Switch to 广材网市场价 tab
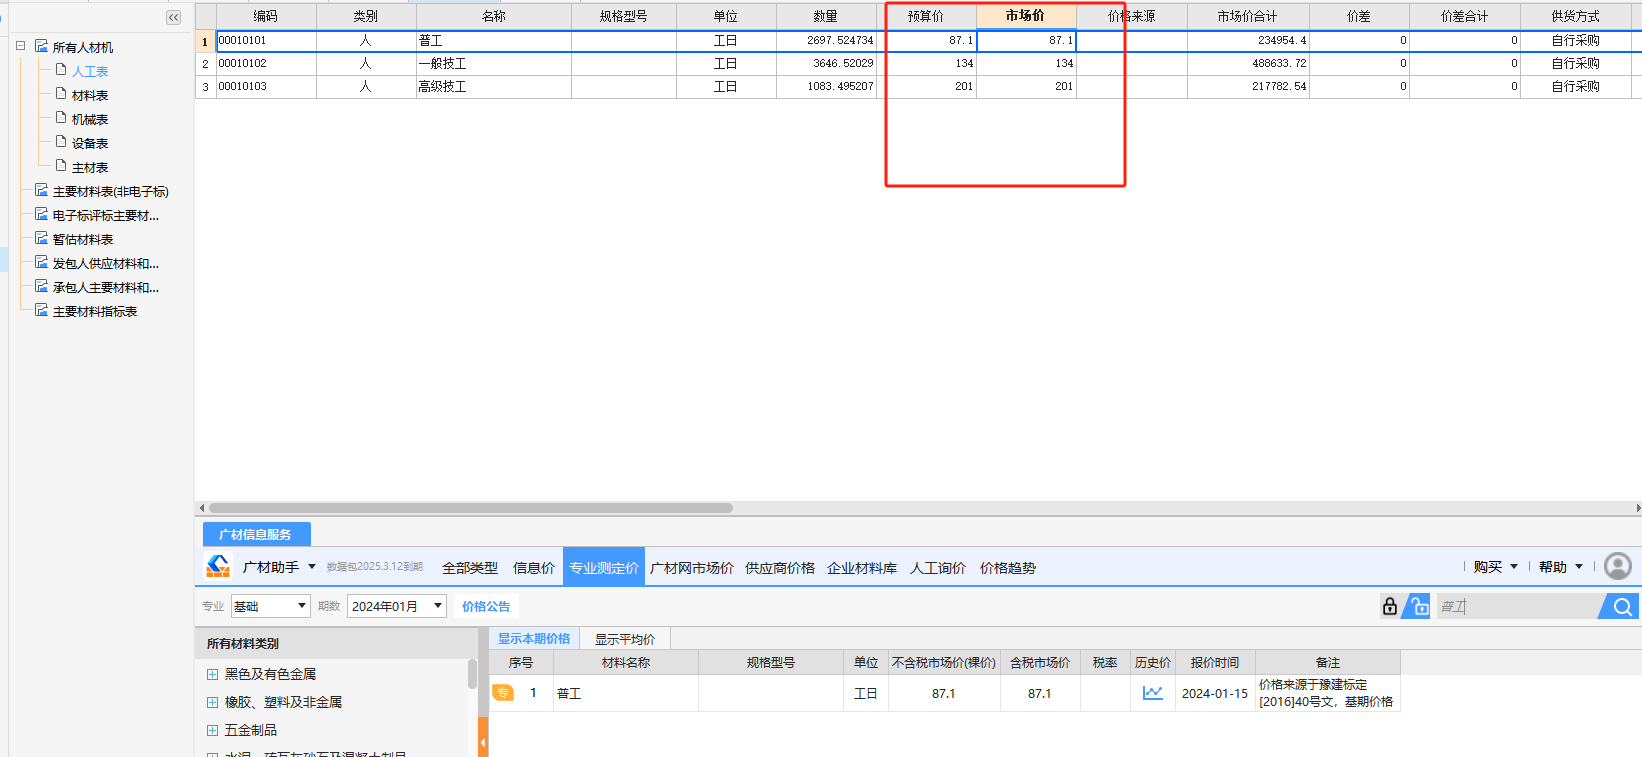The height and width of the screenshot is (757, 1642). tap(692, 568)
